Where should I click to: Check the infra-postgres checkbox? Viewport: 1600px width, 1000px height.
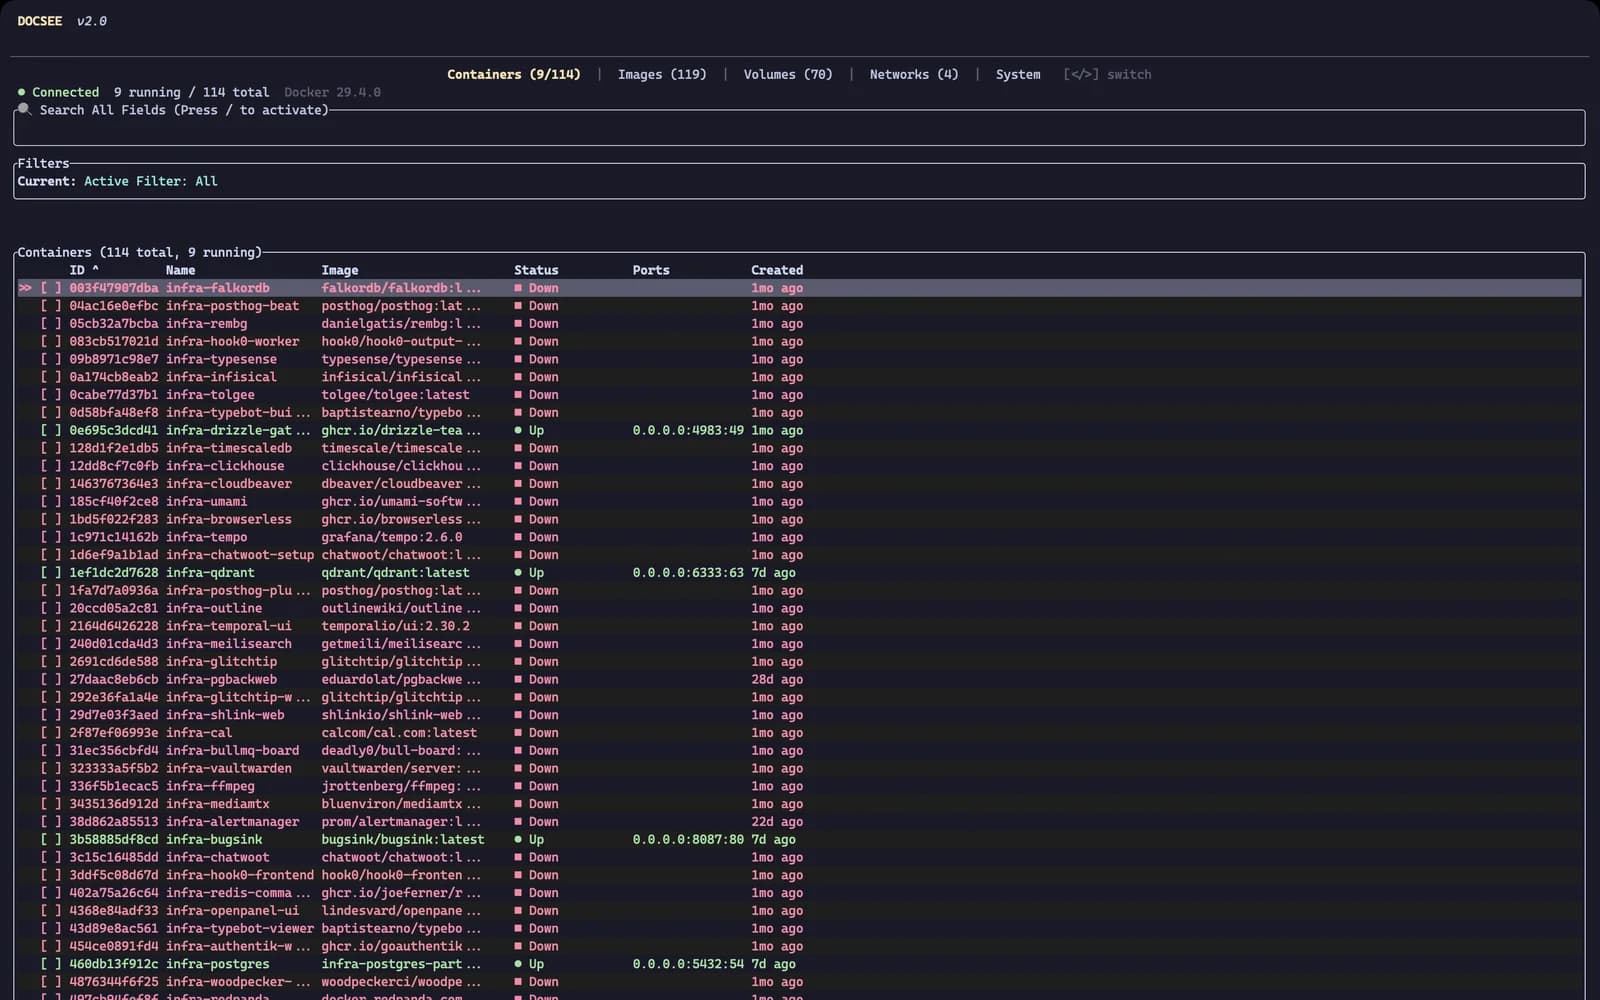pyautogui.click(x=51, y=964)
